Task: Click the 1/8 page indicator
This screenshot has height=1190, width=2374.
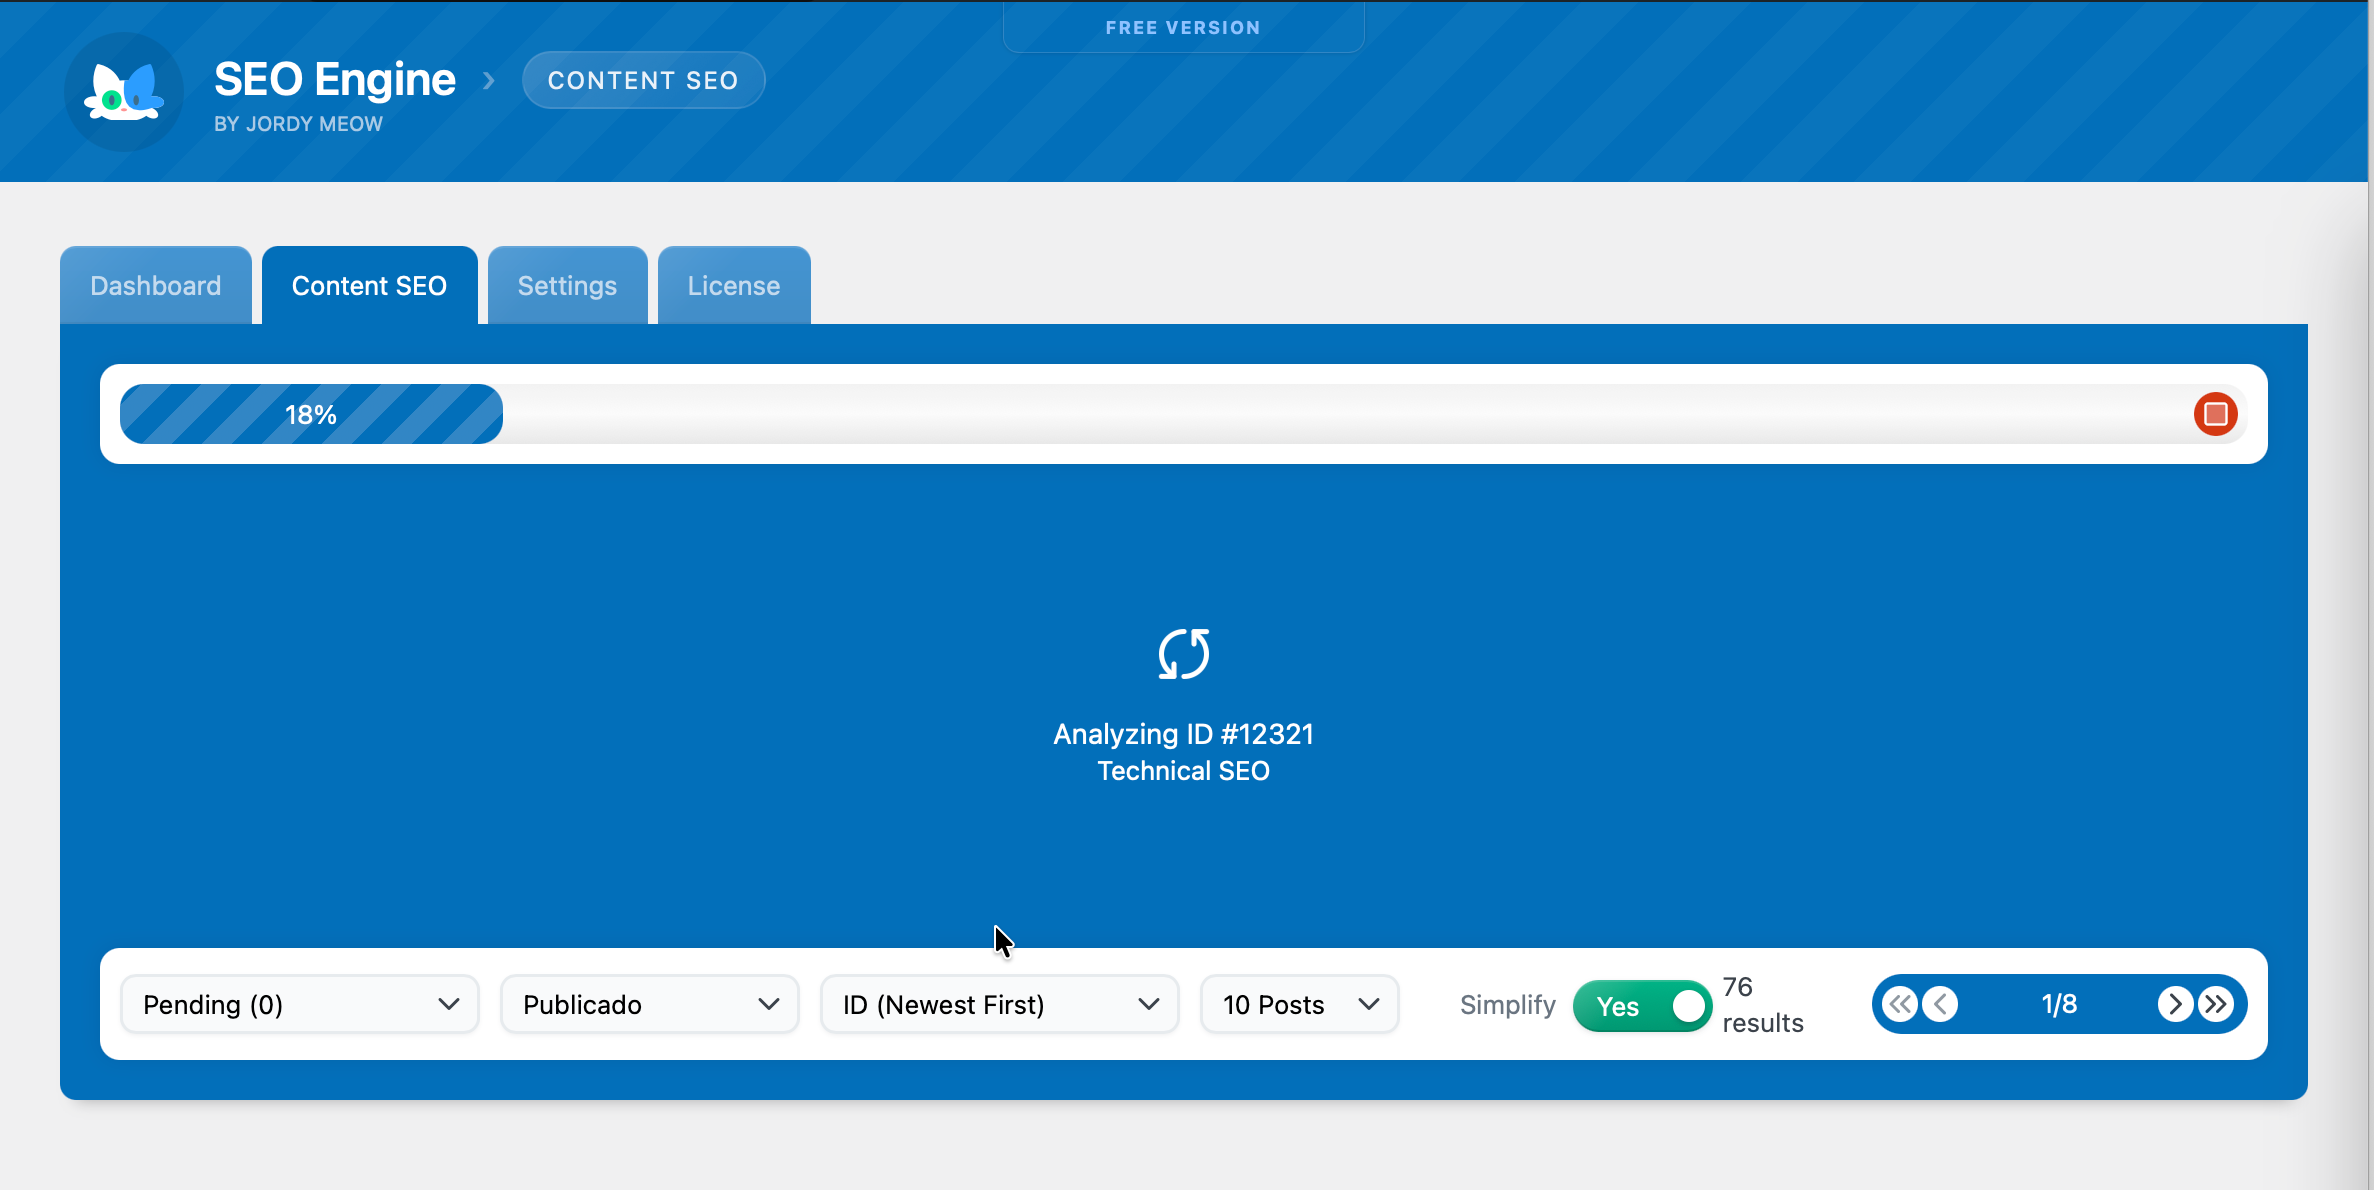Action: [2058, 1004]
